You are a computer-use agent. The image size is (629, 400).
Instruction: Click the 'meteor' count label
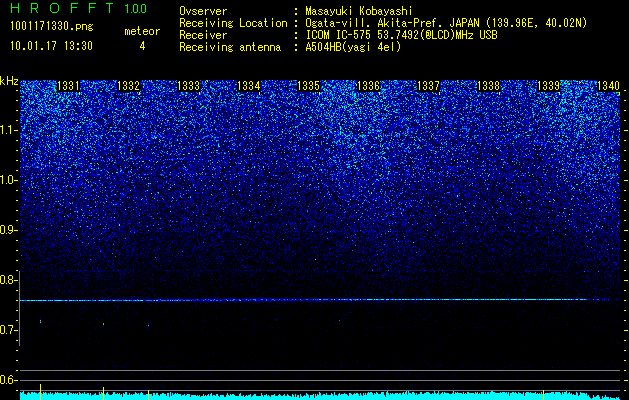point(142,31)
